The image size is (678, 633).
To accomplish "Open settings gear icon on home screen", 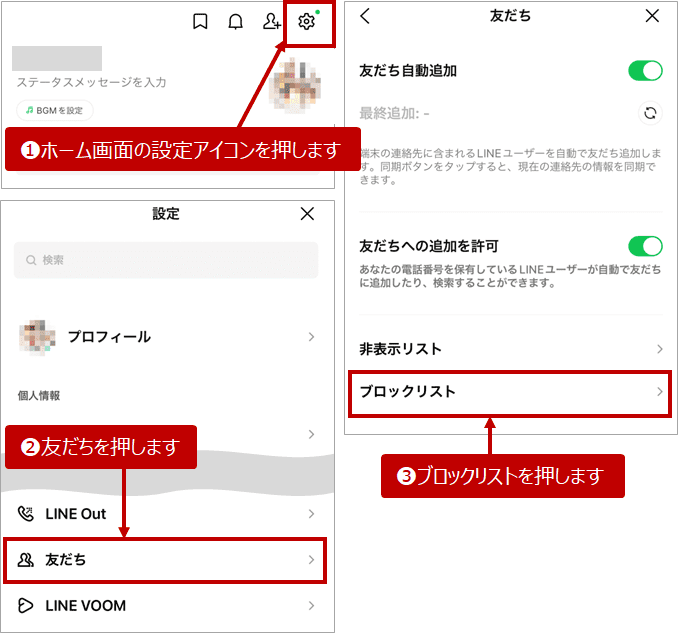I will click(307, 21).
